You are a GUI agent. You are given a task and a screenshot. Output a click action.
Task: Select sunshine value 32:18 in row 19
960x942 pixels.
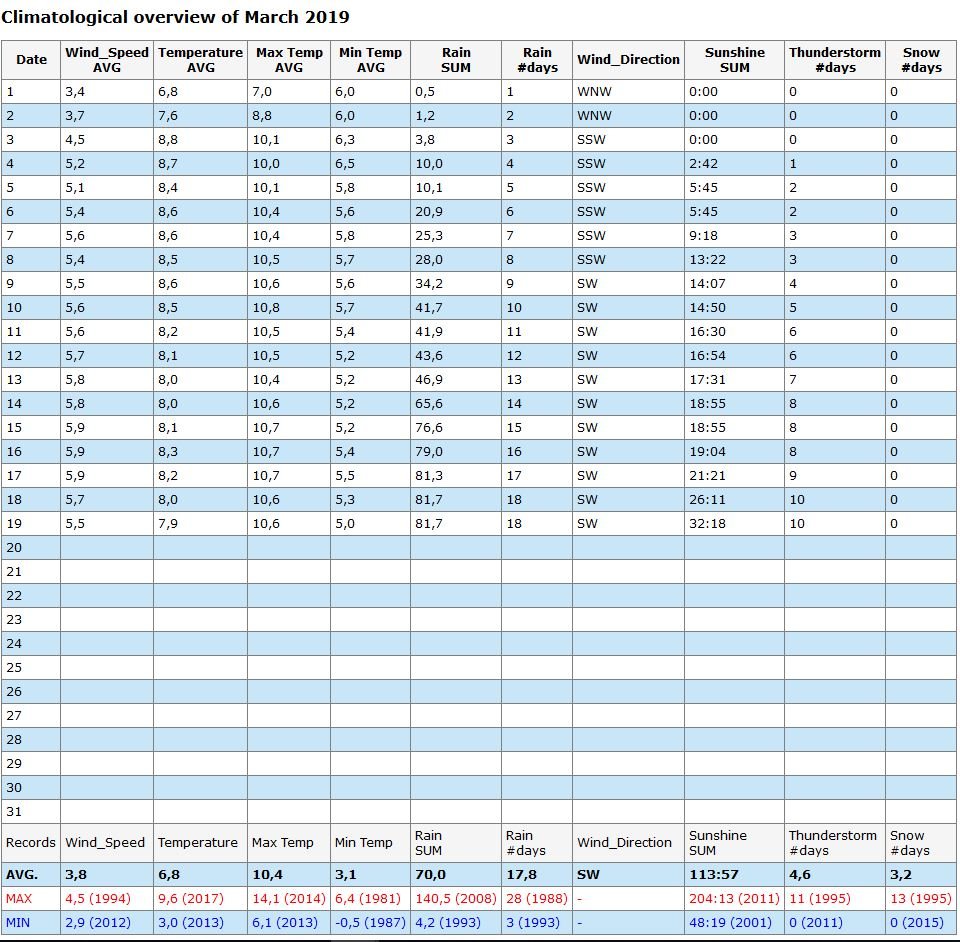(707, 524)
